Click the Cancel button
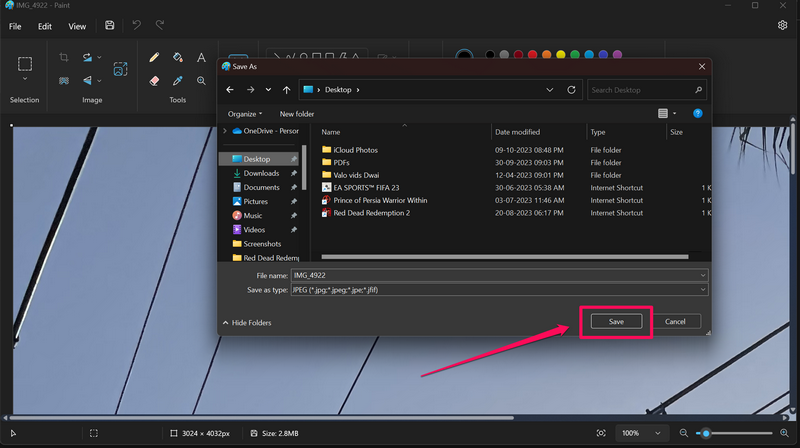Image resolution: width=800 pixels, height=448 pixels. click(x=675, y=321)
